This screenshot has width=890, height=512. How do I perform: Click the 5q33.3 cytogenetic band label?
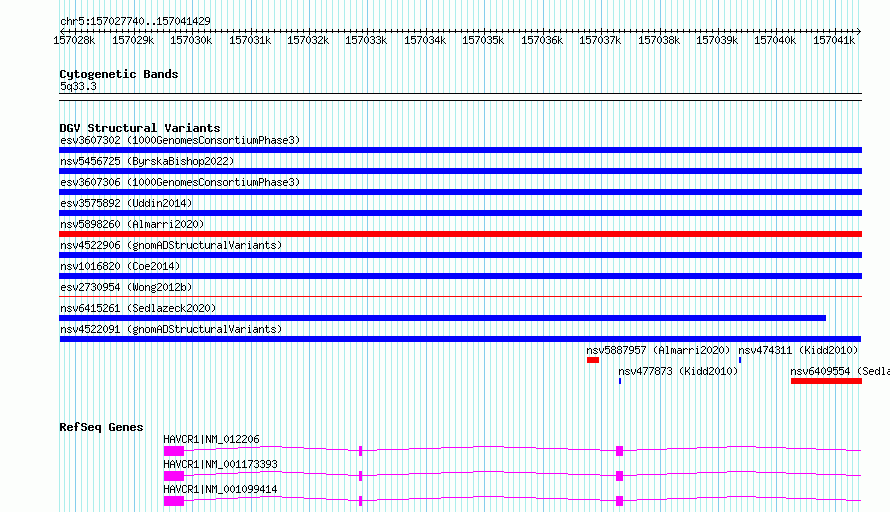click(78, 86)
